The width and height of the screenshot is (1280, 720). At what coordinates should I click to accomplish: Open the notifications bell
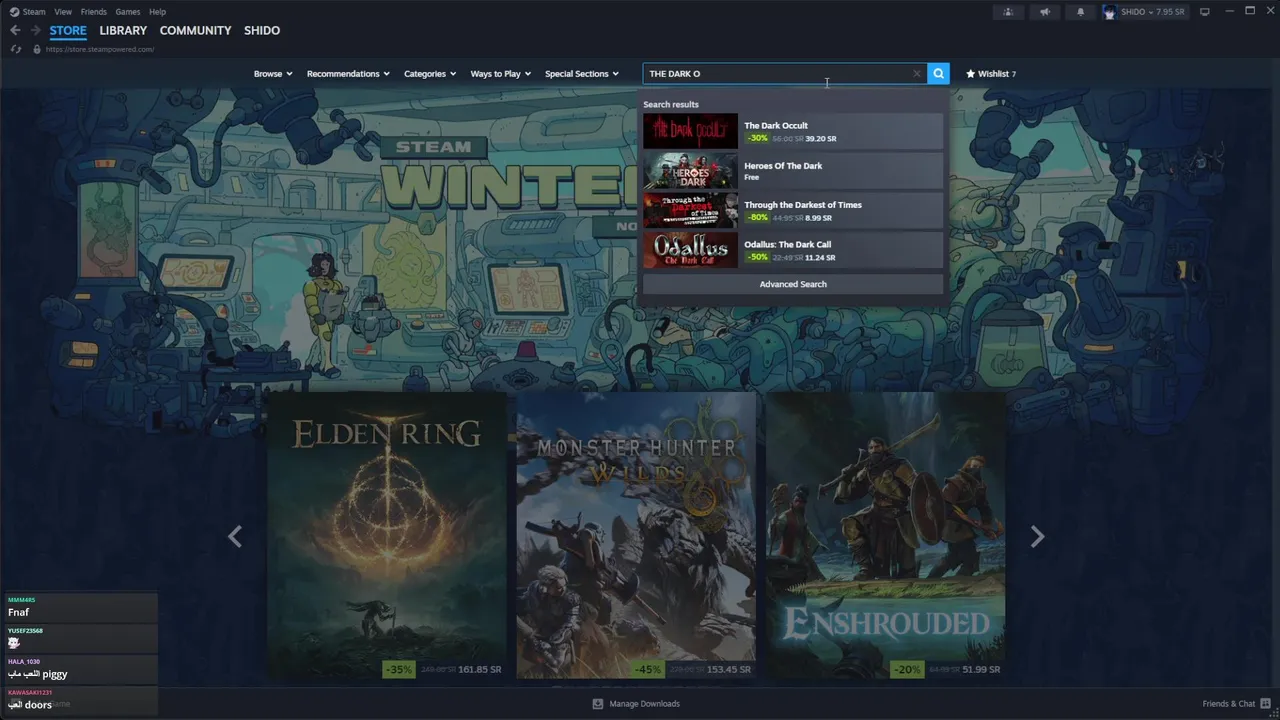(1080, 12)
